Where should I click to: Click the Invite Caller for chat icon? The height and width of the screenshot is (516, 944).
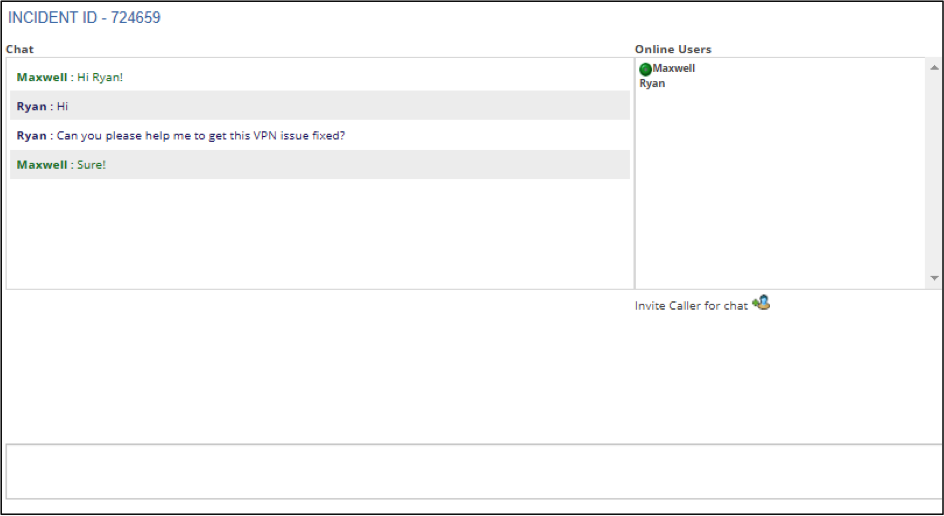coord(761,302)
